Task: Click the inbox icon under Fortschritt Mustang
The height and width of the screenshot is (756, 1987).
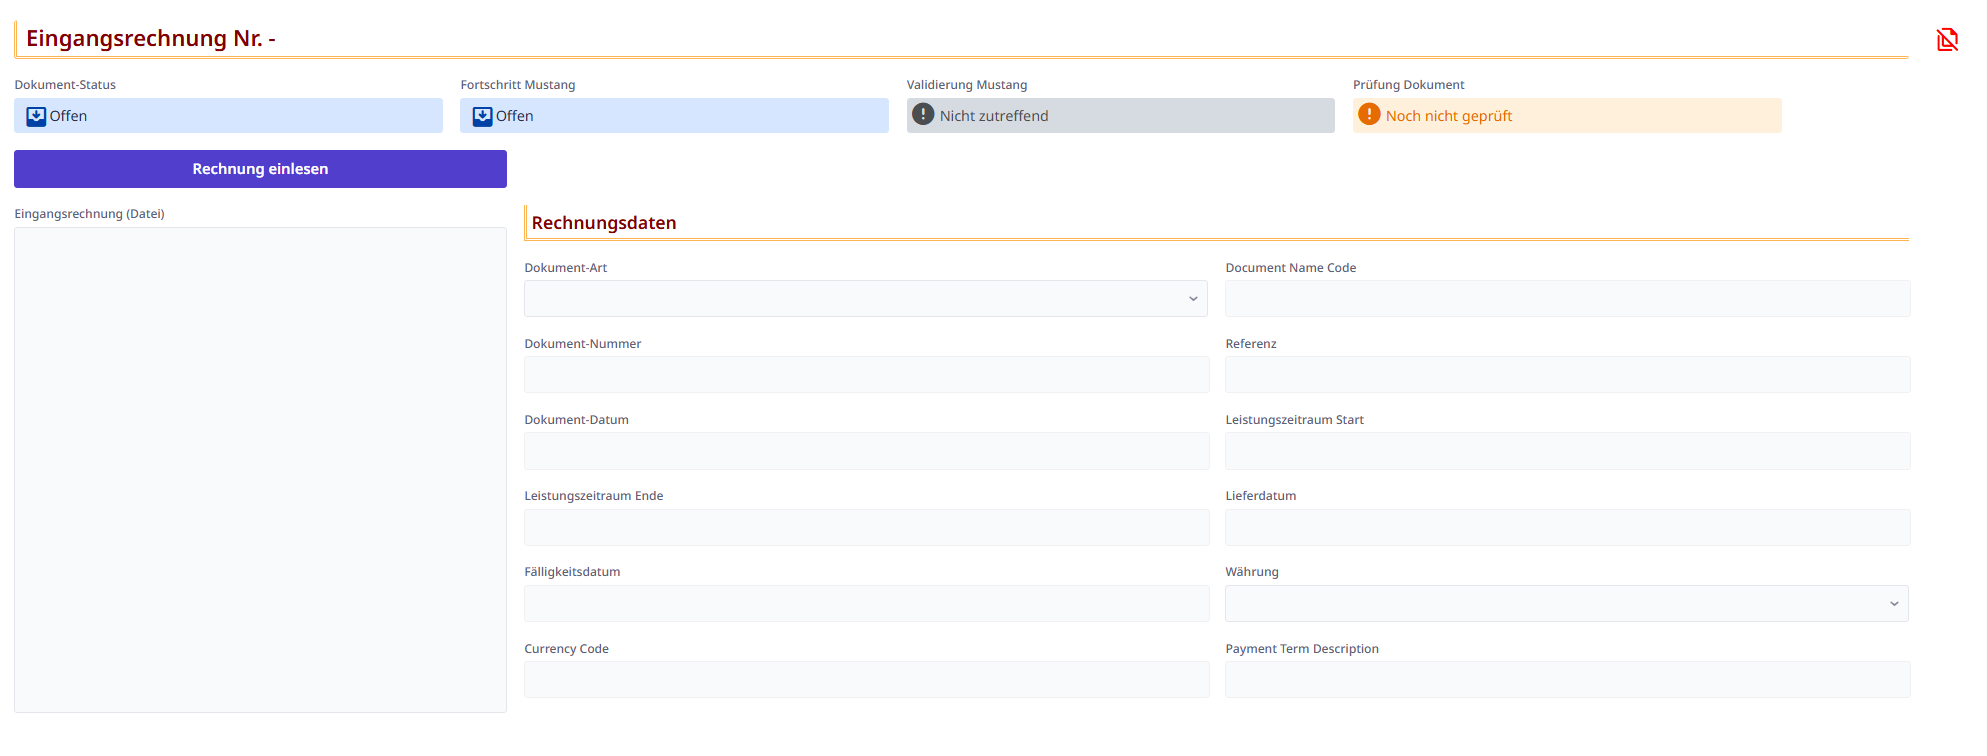Action: click(482, 116)
